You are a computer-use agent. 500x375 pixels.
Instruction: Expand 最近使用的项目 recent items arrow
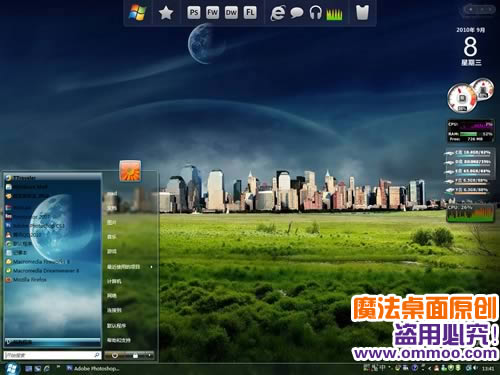pyautogui.click(x=152, y=267)
